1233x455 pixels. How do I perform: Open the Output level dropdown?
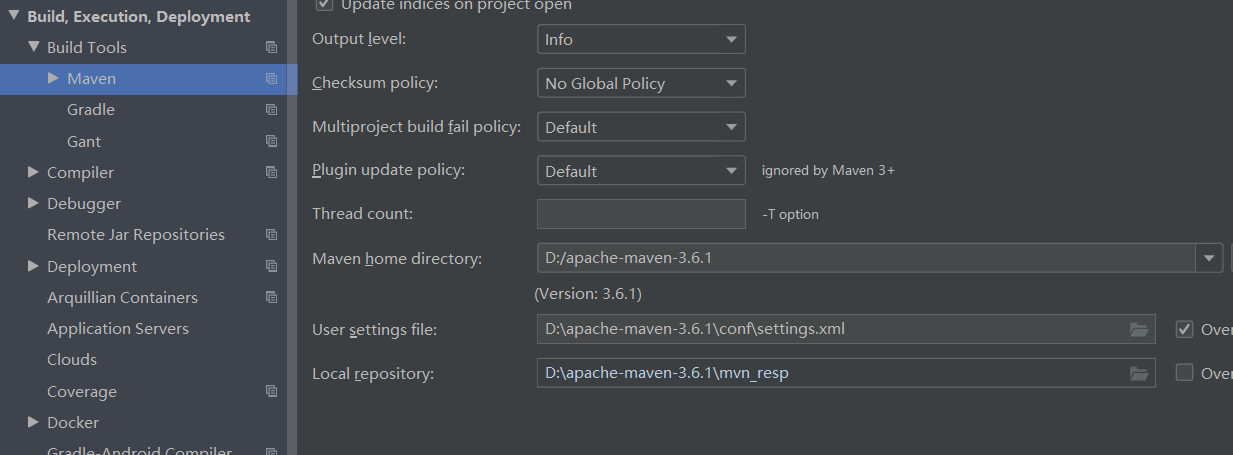pos(641,40)
